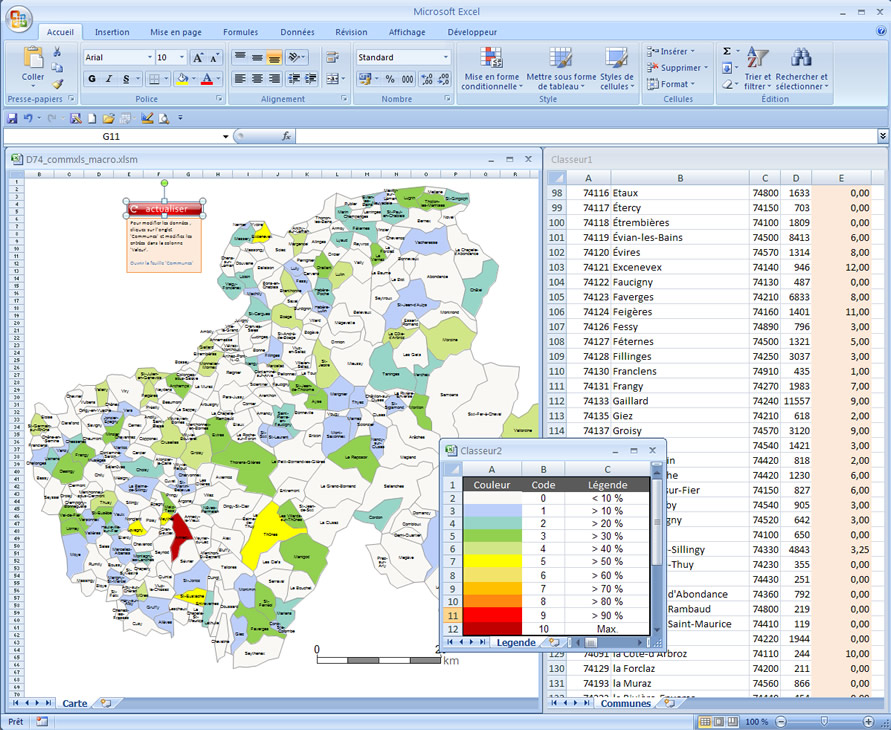Click the insert function fx icon
The image size is (891, 730).
coord(286,136)
